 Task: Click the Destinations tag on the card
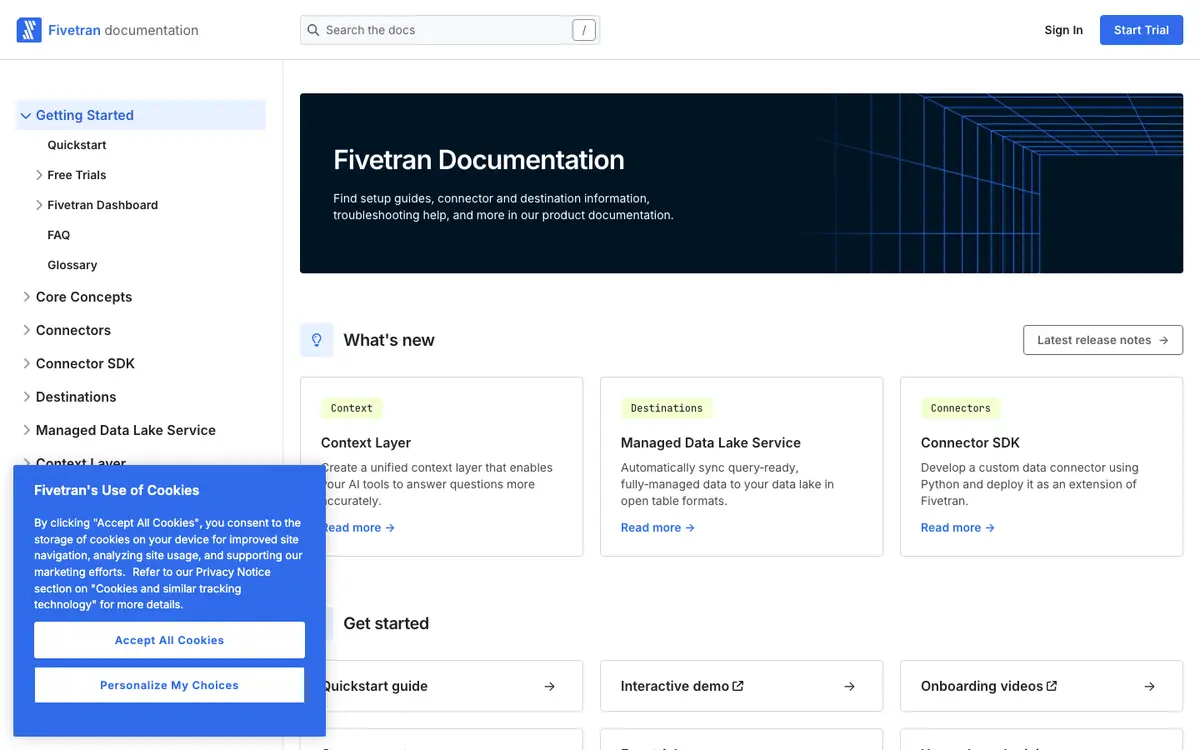(x=667, y=408)
